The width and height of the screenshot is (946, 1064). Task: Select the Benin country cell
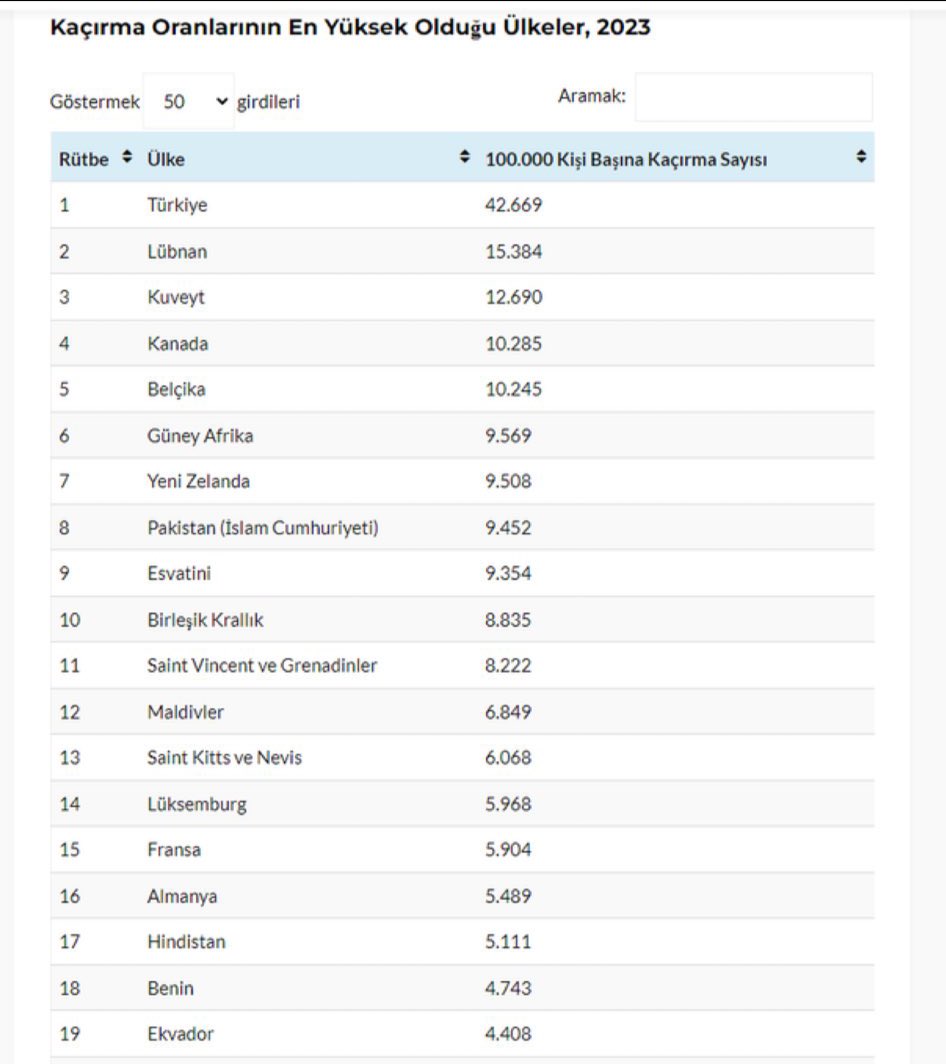(170, 989)
